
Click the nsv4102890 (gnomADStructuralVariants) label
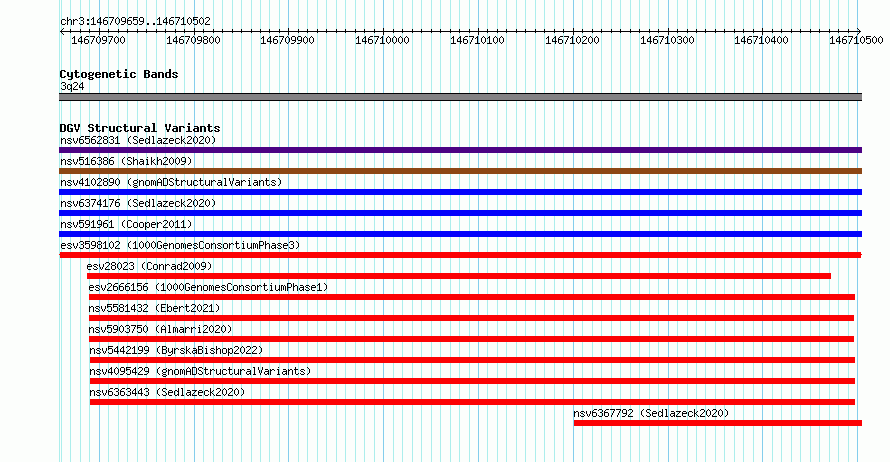[x=171, y=182]
